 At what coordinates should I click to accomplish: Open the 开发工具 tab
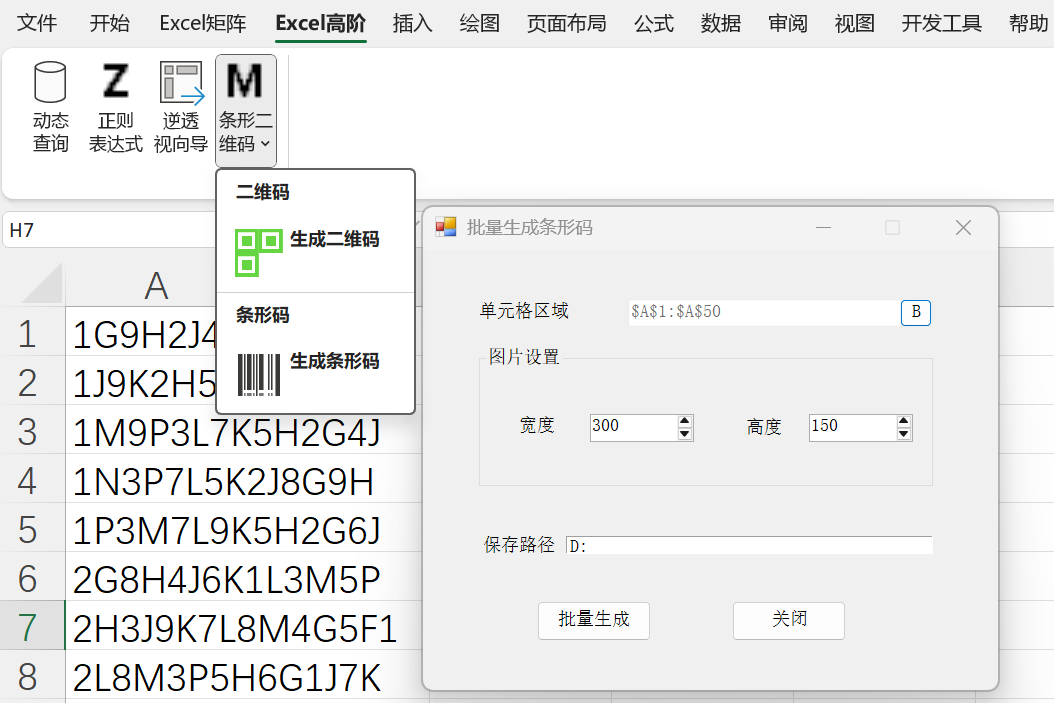click(942, 24)
